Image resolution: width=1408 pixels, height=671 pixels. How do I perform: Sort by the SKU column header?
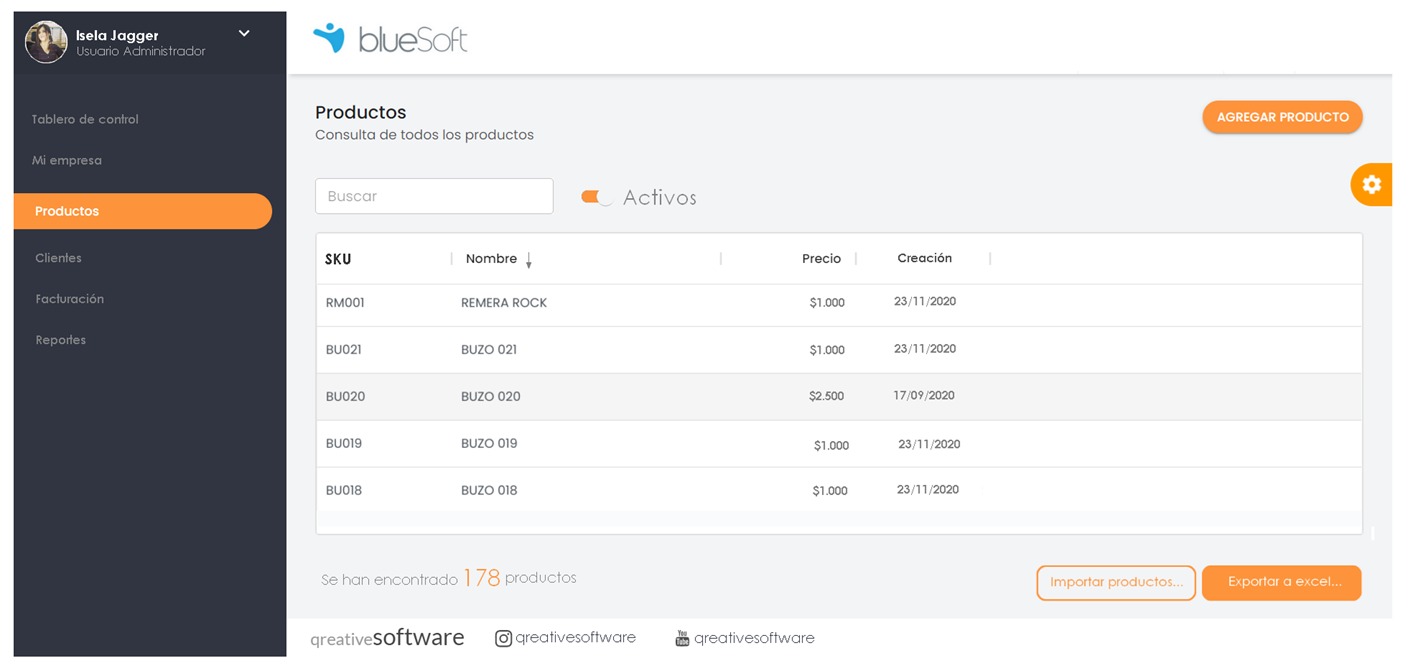pos(337,258)
